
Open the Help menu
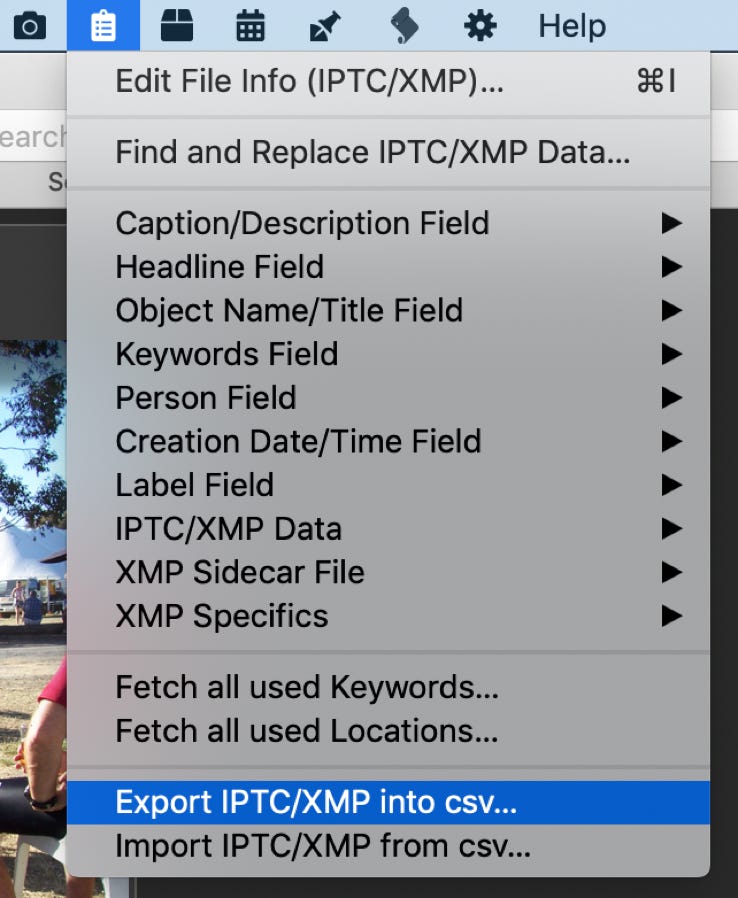tap(572, 26)
